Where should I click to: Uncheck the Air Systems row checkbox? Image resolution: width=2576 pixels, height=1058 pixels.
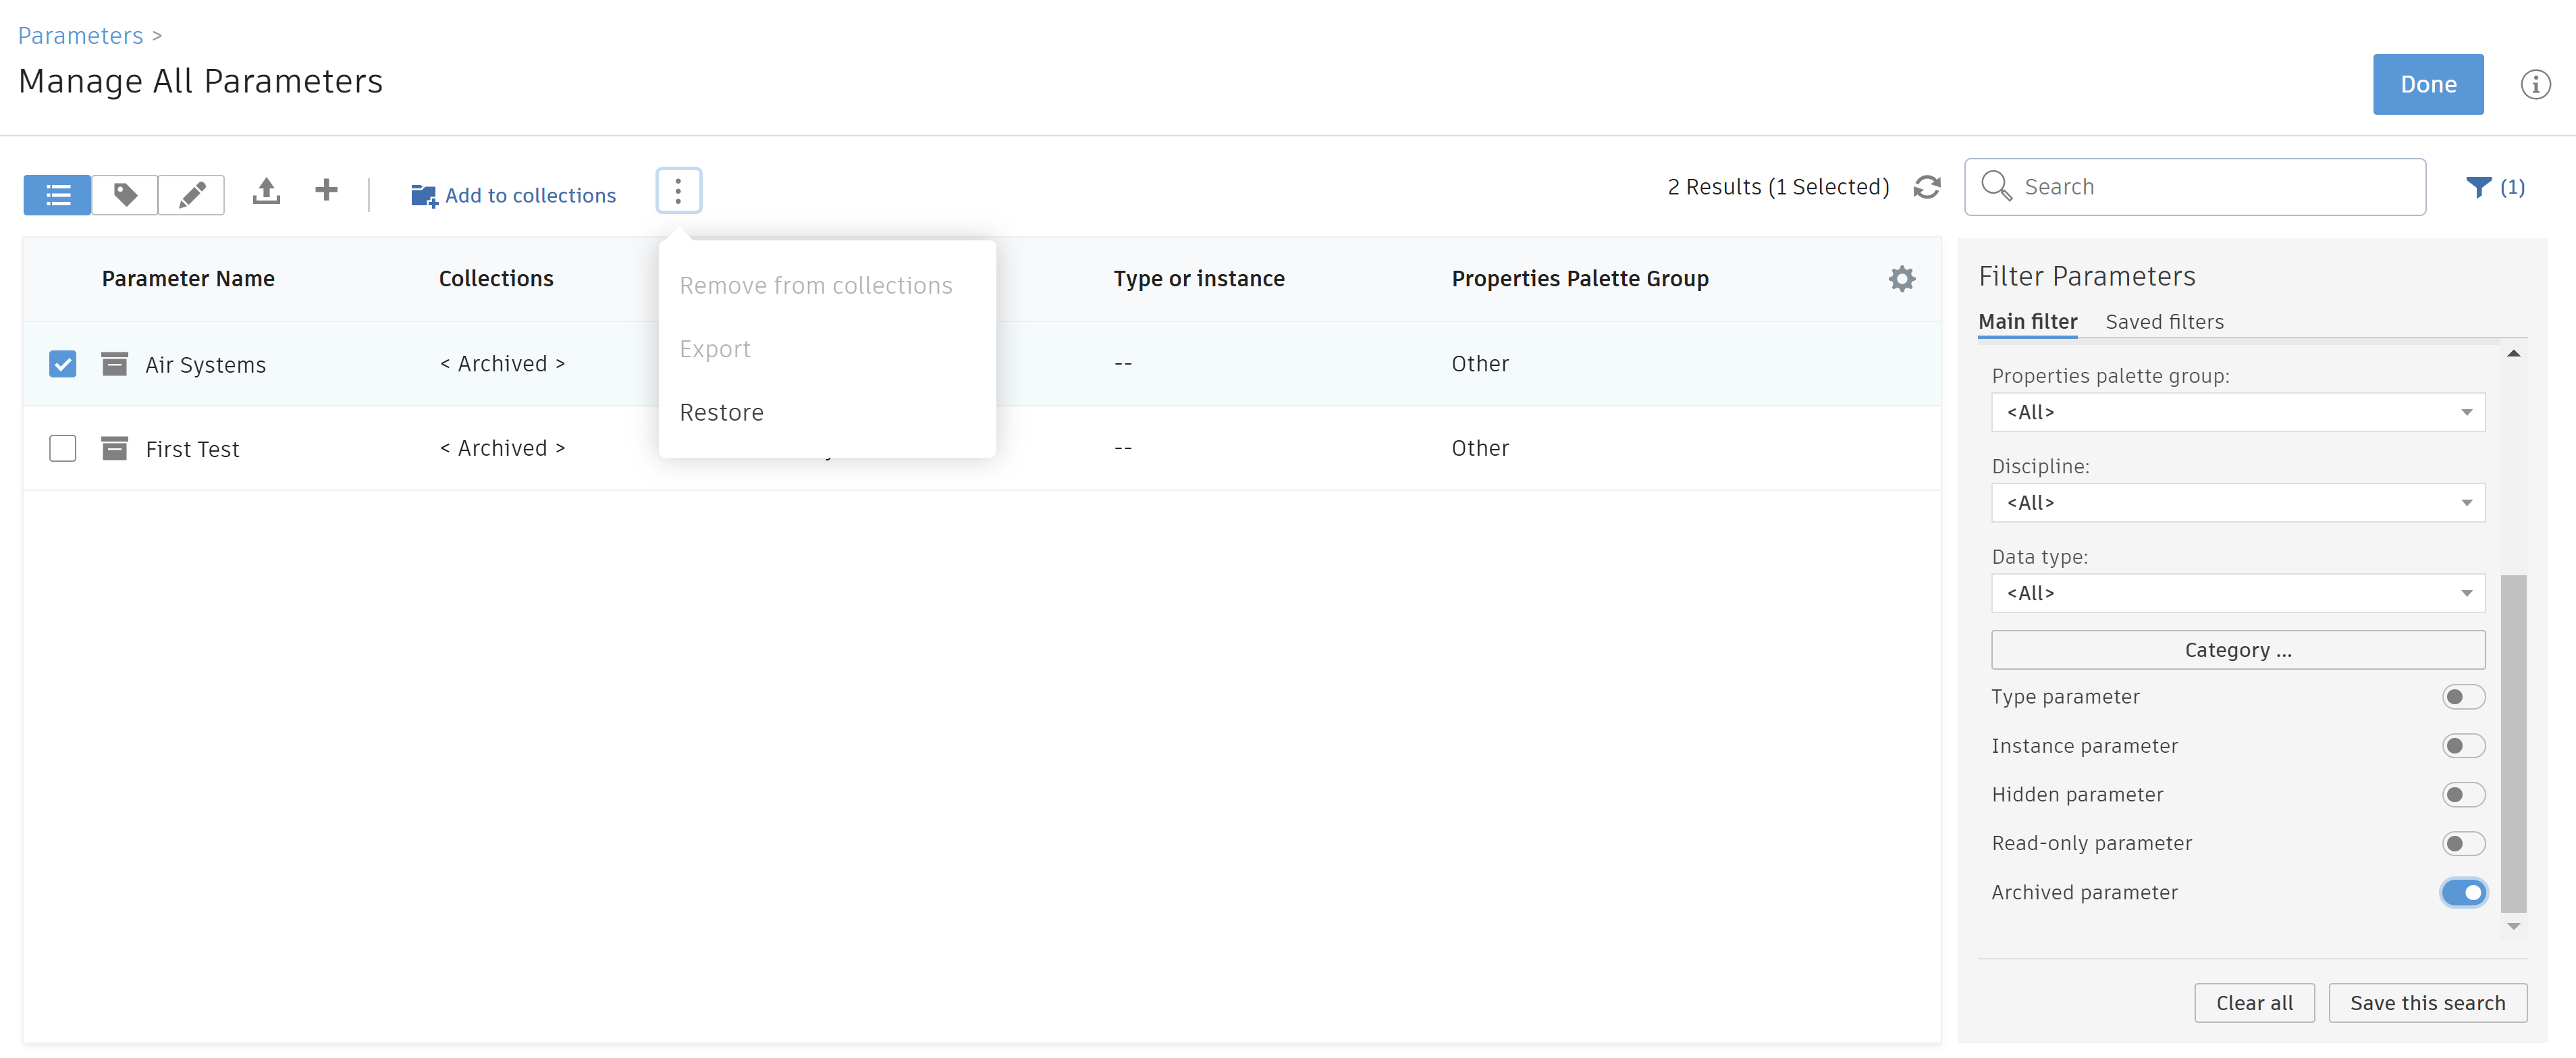click(62, 364)
